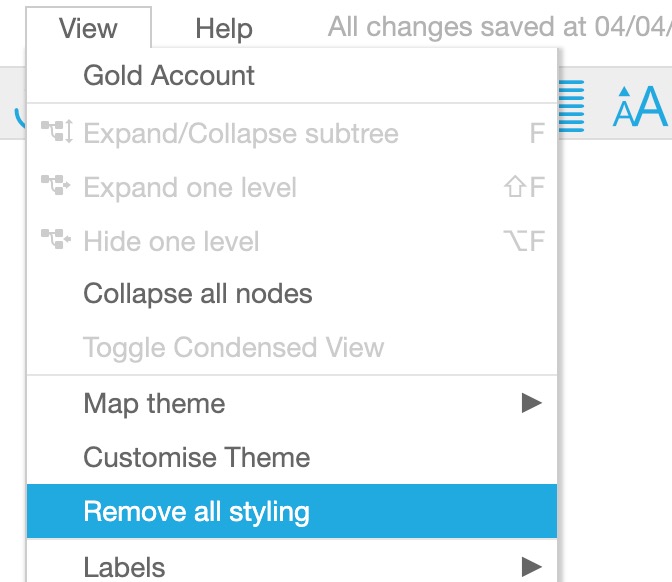
Task: Open the Help menu
Action: (x=224, y=29)
